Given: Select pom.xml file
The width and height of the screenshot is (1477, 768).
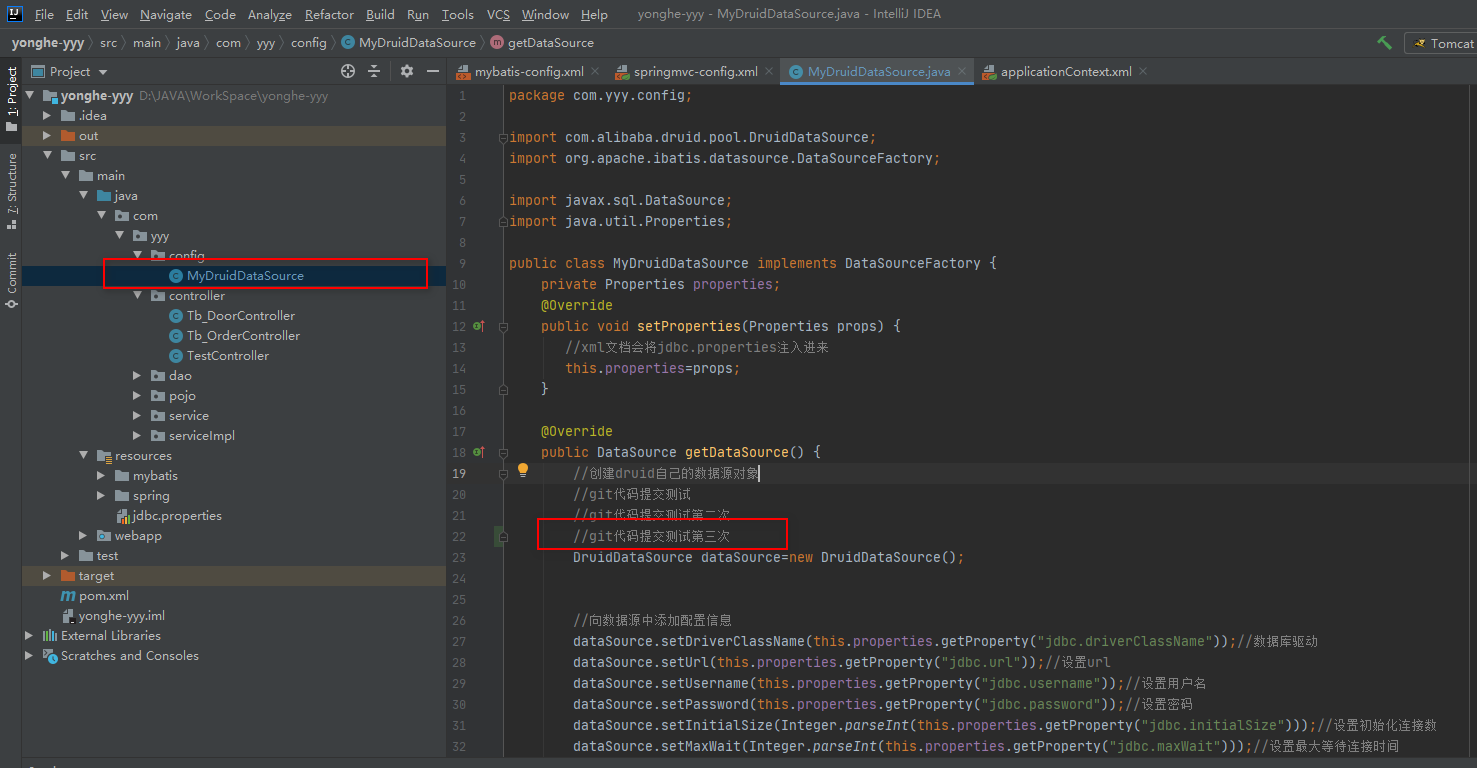Looking at the screenshot, I should pos(95,596).
